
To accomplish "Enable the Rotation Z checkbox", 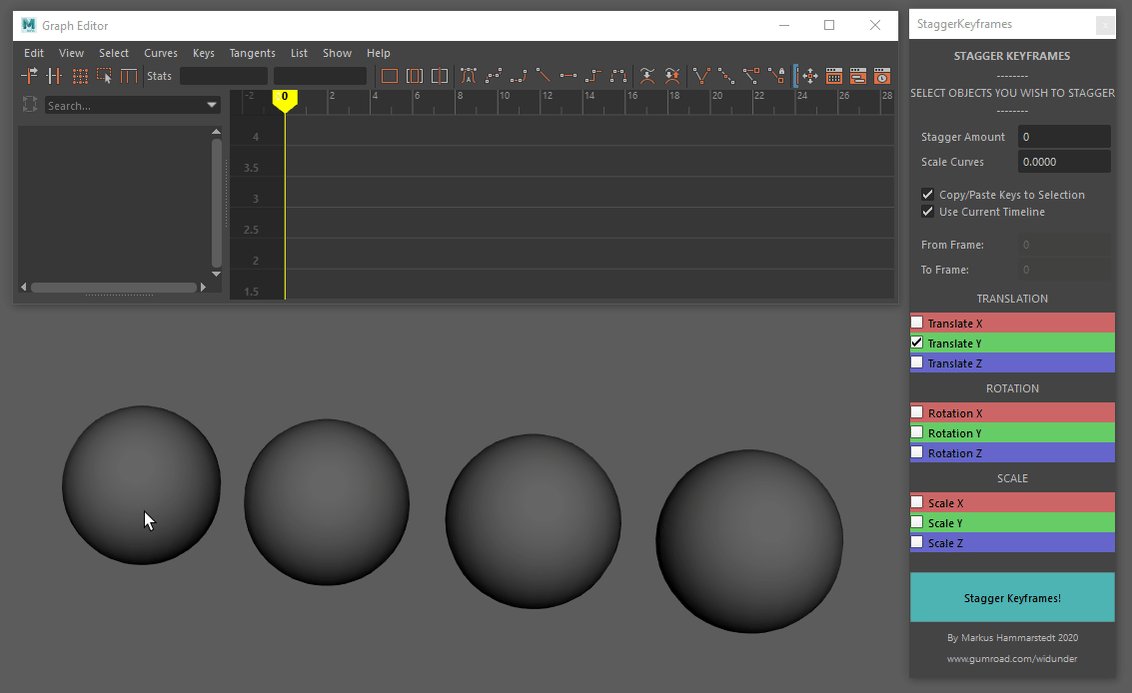I will pyautogui.click(x=917, y=453).
